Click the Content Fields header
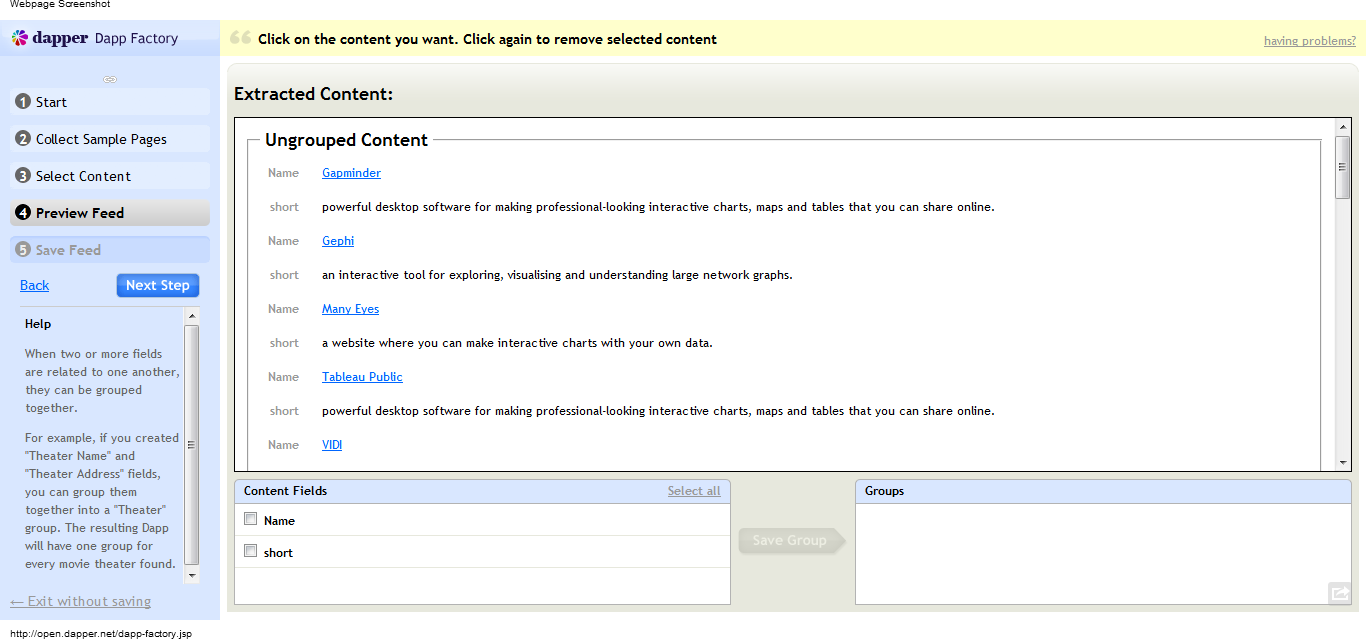Viewport: 1366px width, 640px height. click(482, 491)
